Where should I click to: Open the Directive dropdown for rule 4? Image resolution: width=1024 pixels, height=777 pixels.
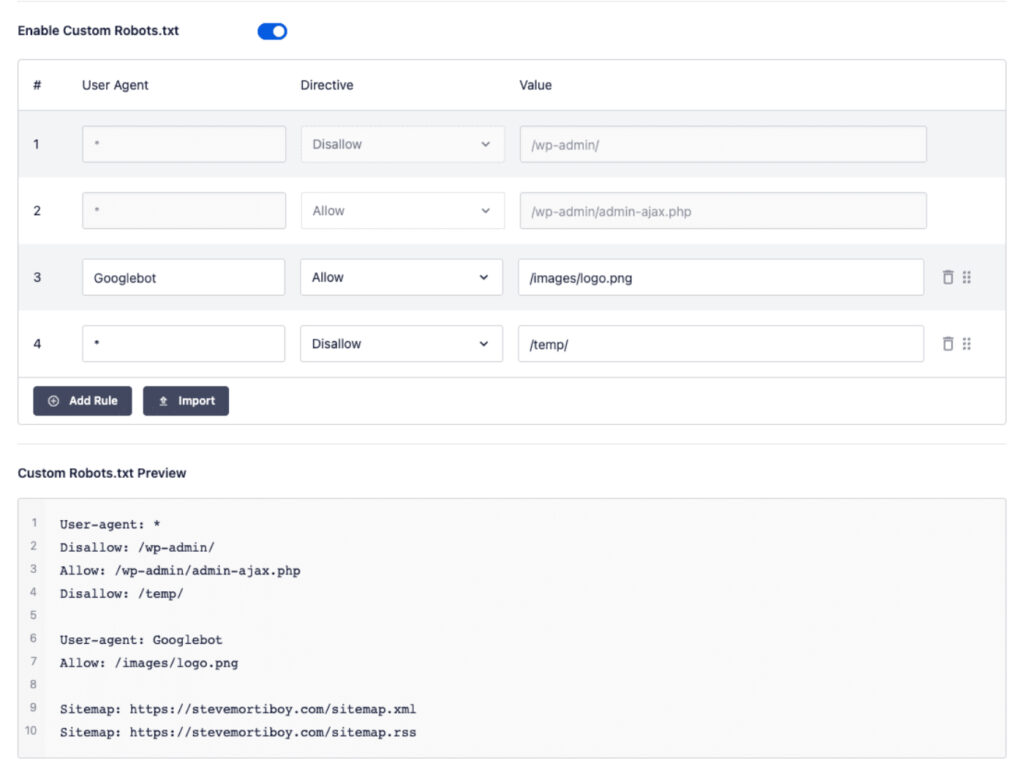pos(401,343)
